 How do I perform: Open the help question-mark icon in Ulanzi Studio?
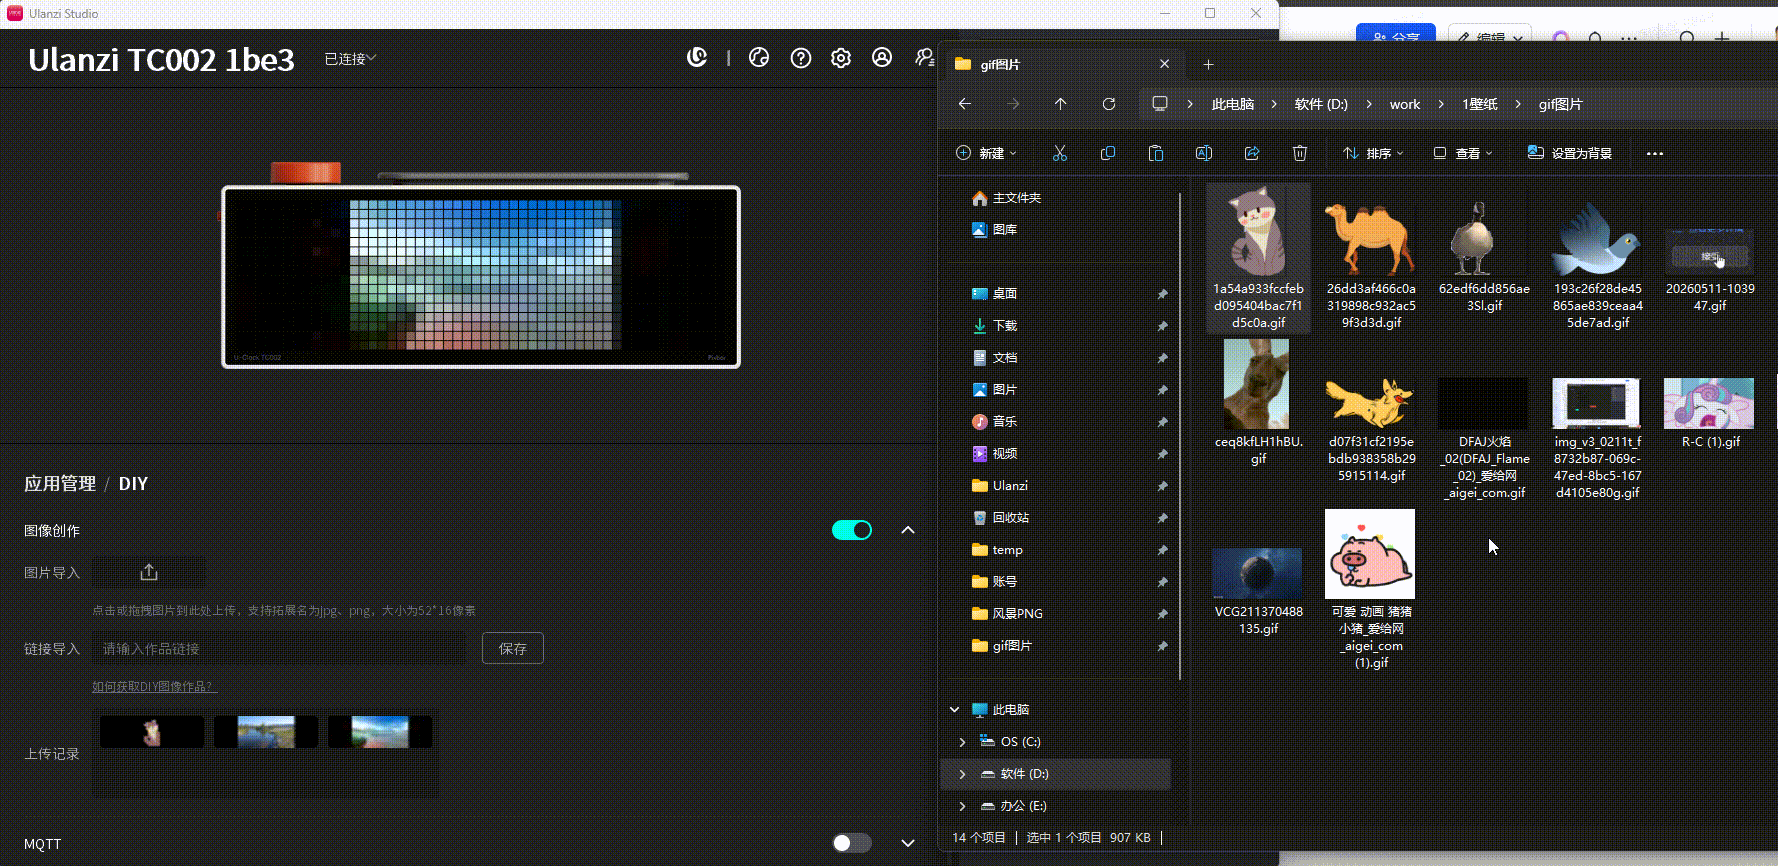coord(800,58)
